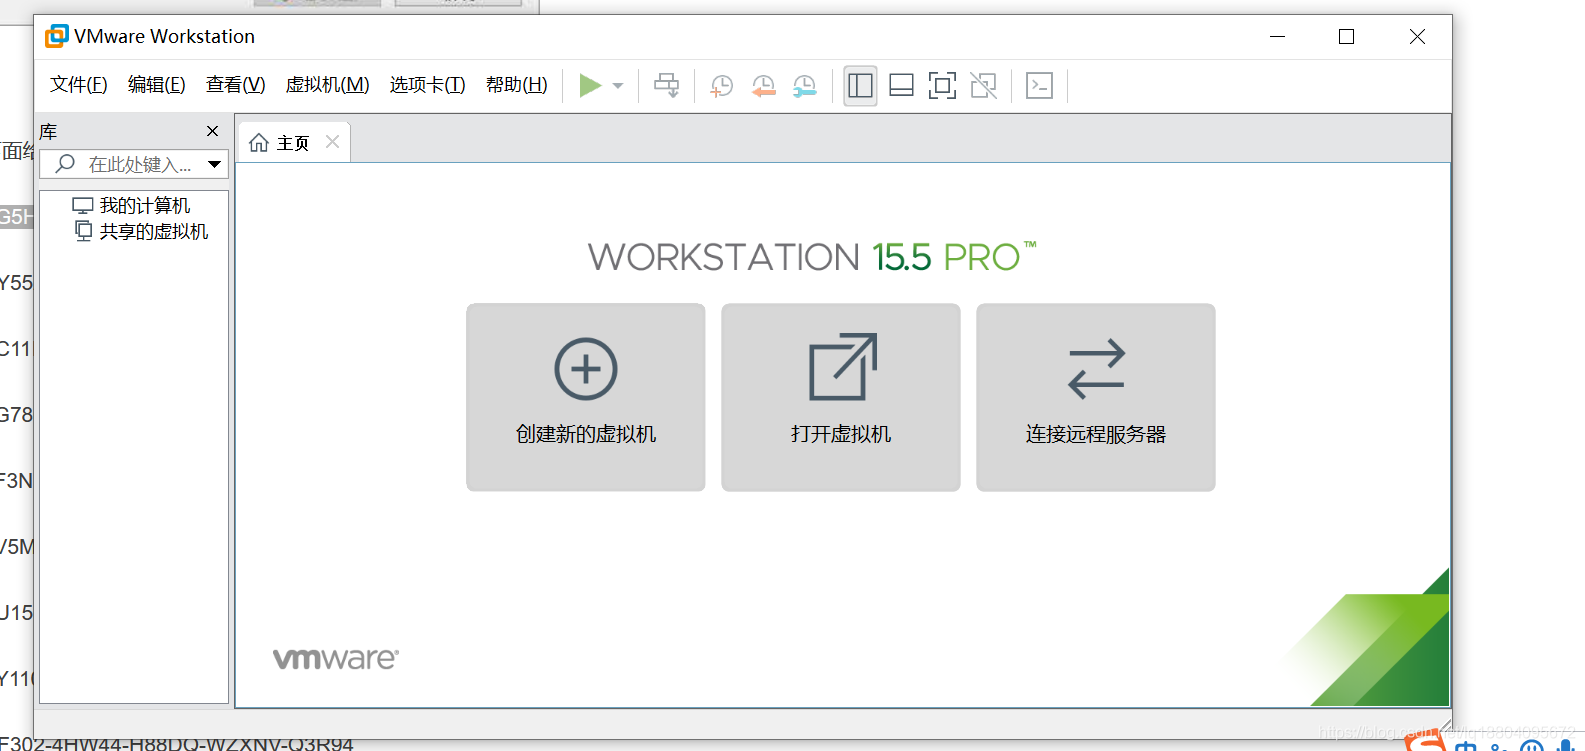Image resolution: width=1585 pixels, height=751 pixels.
Task: Click the VMware Workstation title bar app icon
Action: point(57,36)
